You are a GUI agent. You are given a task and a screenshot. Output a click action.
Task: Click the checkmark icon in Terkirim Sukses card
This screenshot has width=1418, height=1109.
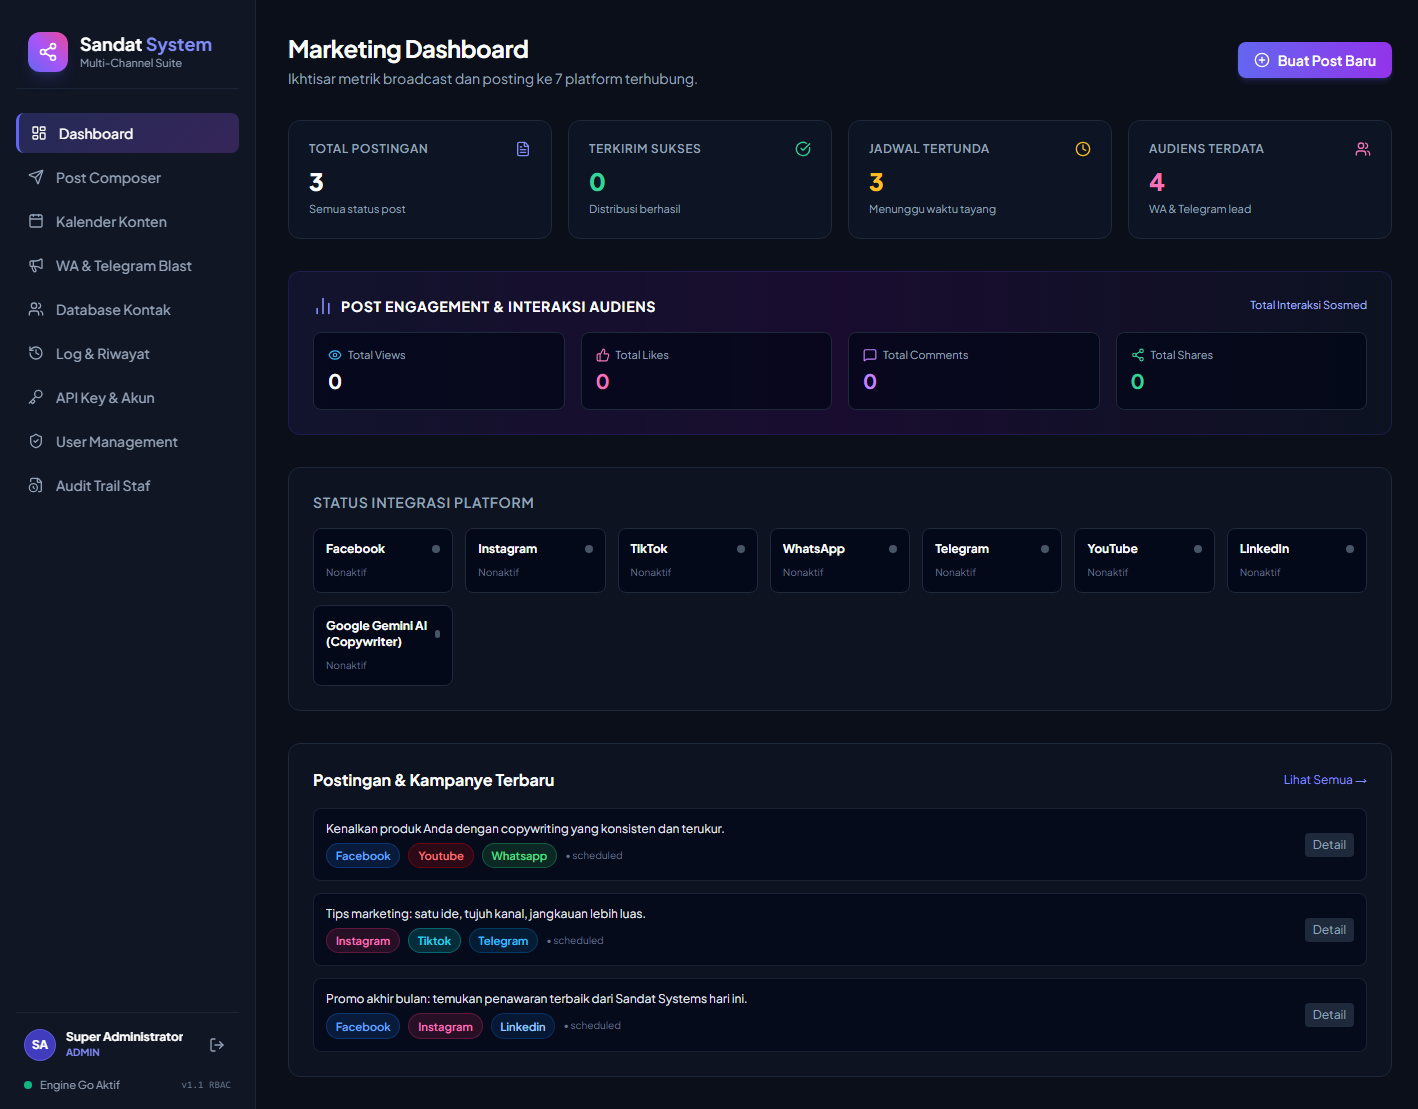[803, 149]
